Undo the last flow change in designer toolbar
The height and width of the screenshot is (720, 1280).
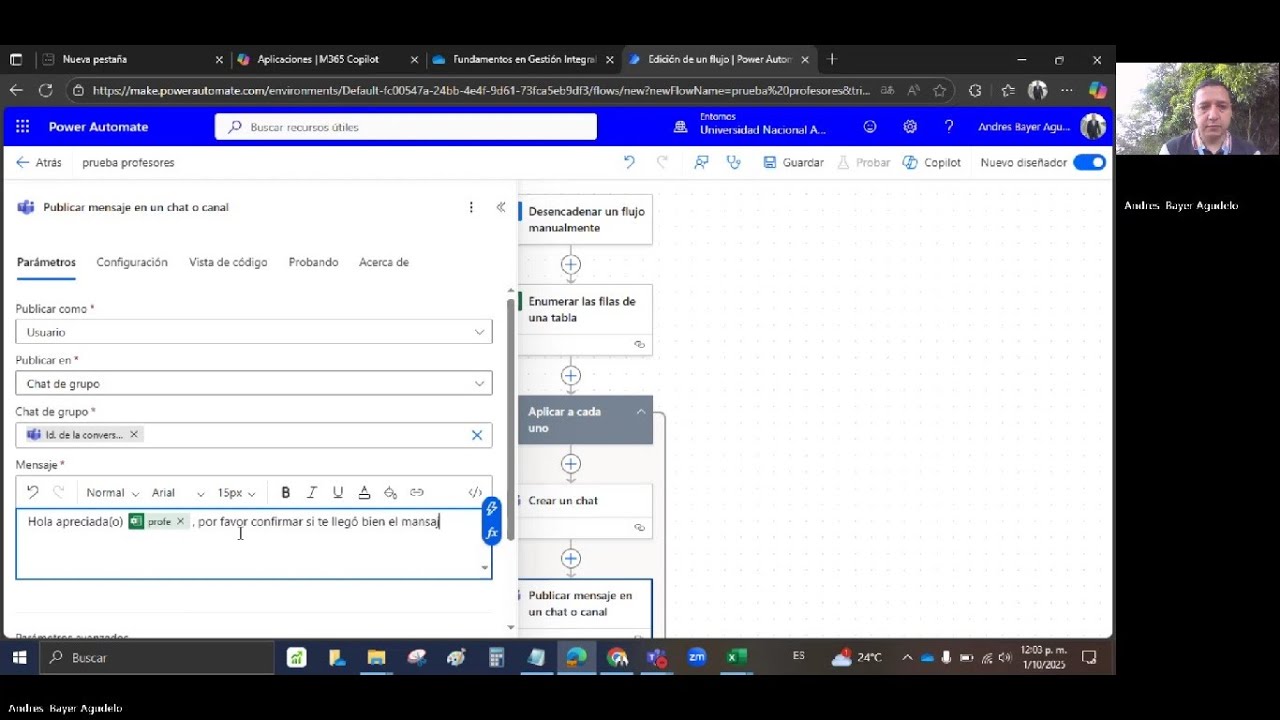tap(629, 162)
